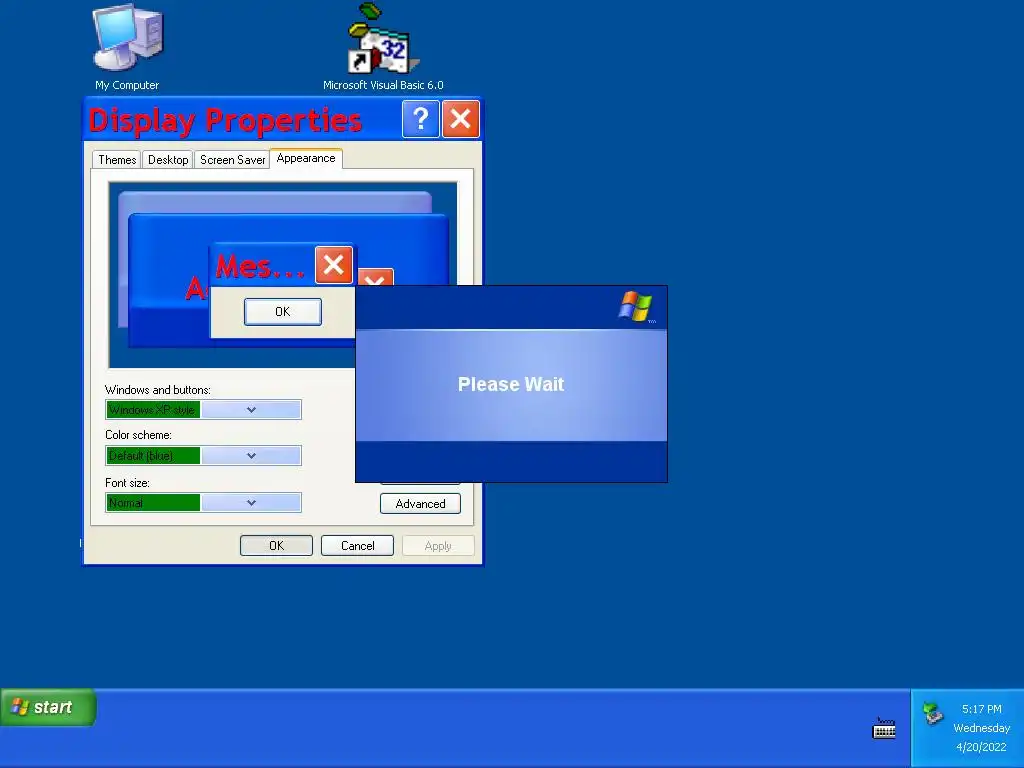Screen dimensions: 1024x768
Task: Close the Display Properties dialog
Action: point(460,119)
